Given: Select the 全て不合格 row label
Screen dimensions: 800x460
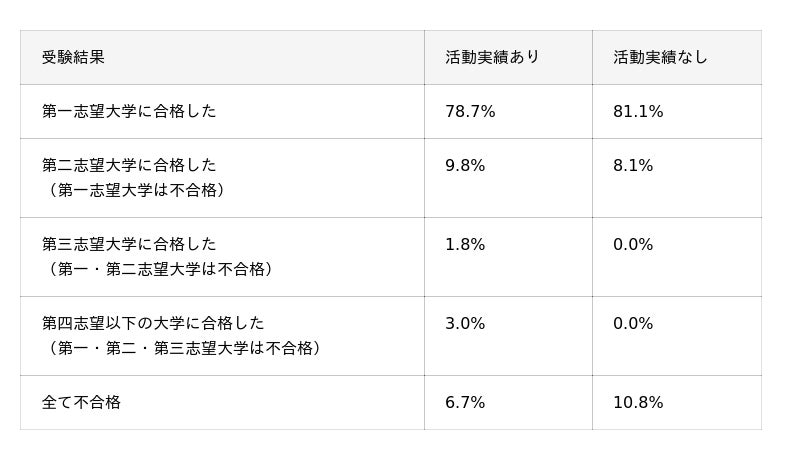Looking at the screenshot, I should pyautogui.click(x=81, y=402).
